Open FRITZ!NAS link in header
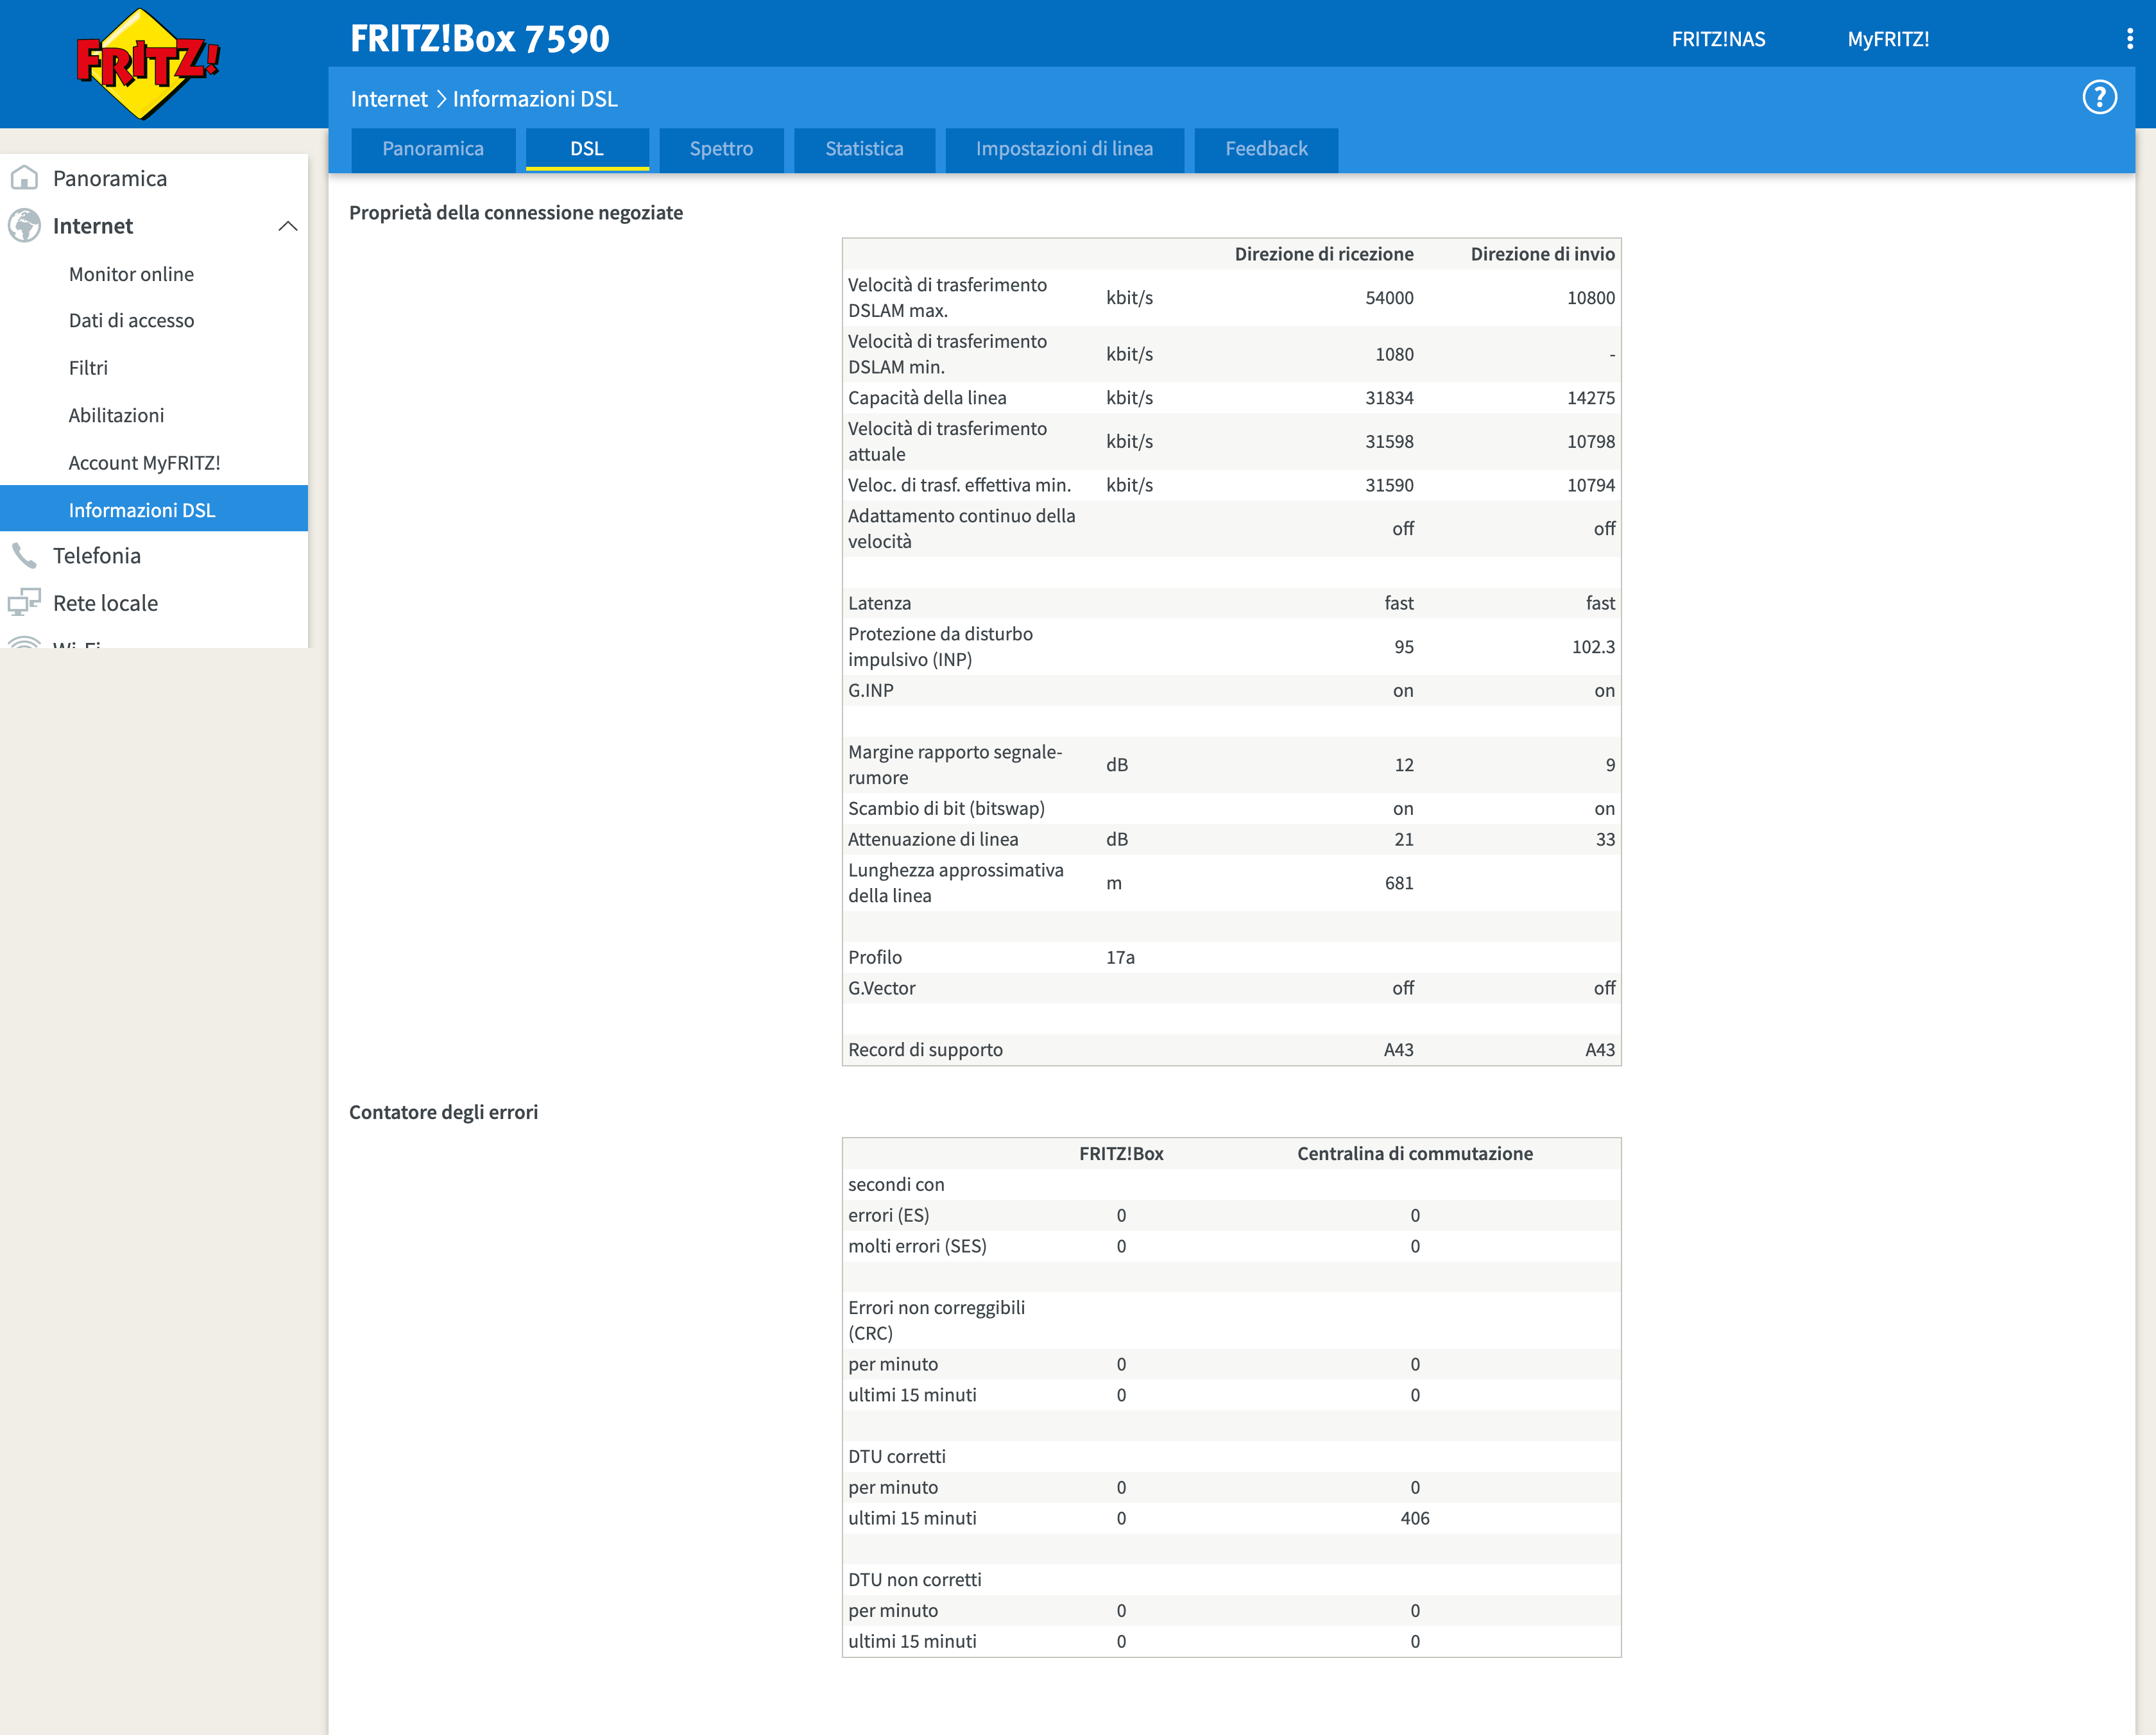Screen dimensions: 2156x1735 coord(1718,39)
